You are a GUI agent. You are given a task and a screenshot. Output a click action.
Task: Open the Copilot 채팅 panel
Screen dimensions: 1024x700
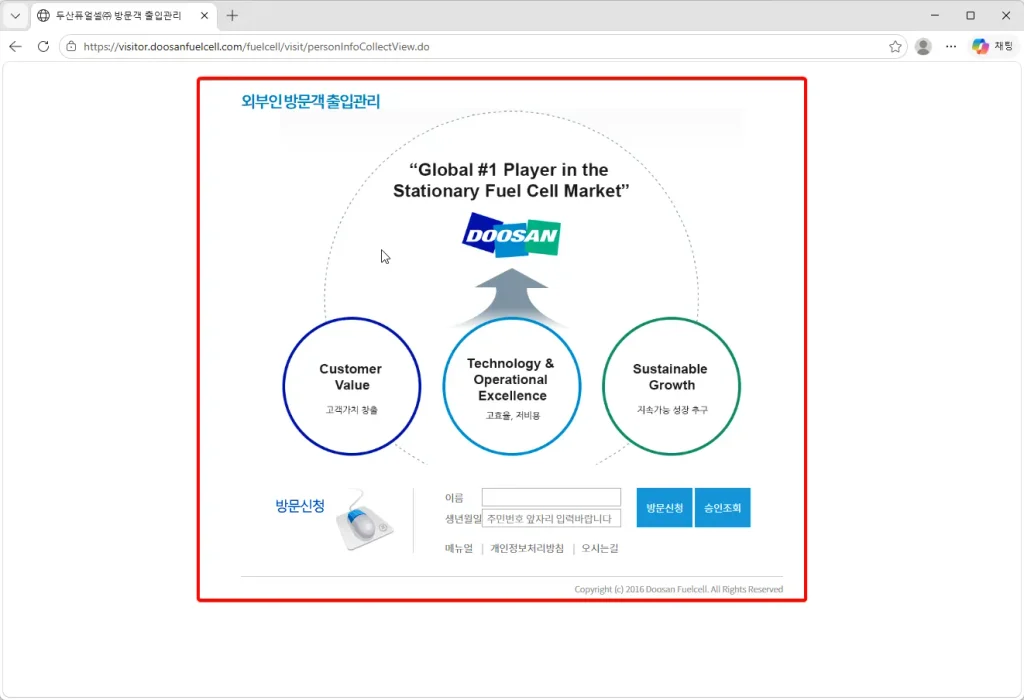click(992, 46)
